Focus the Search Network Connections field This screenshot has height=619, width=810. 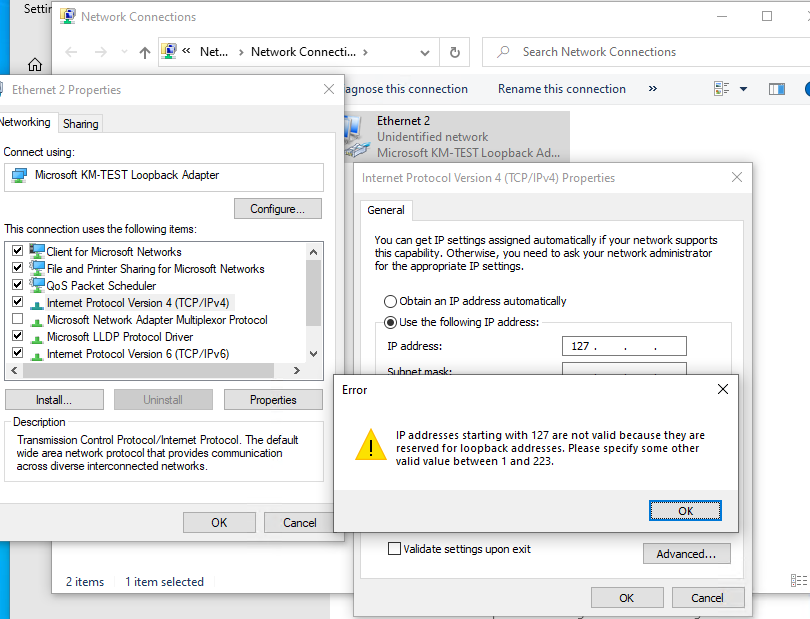tap(646, 52)
